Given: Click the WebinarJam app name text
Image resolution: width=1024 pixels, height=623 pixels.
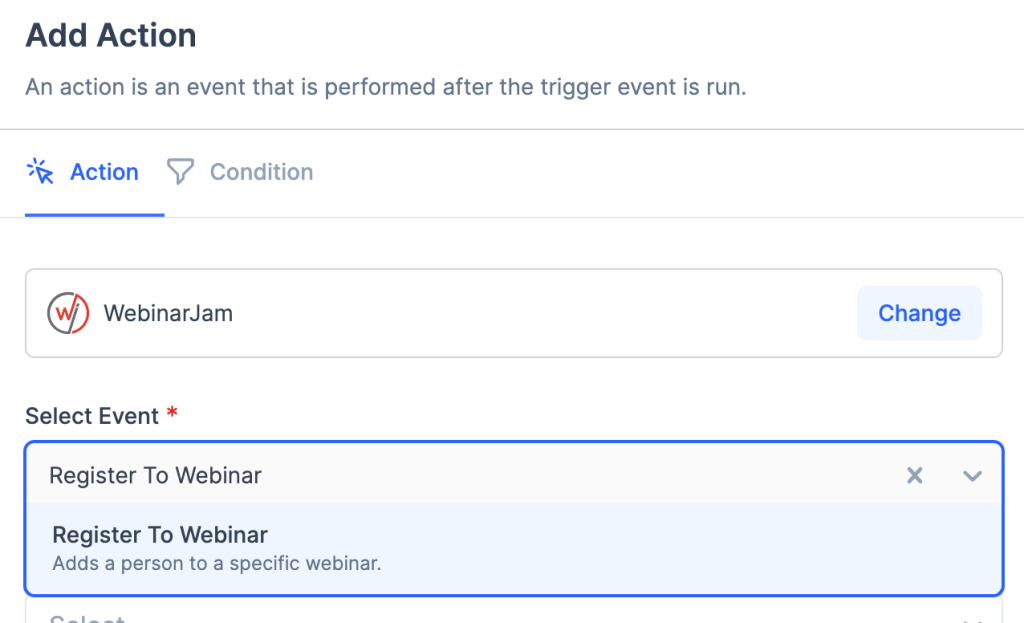Looking at the screenshot, I should pyautogui.click(x=168, y=313).
